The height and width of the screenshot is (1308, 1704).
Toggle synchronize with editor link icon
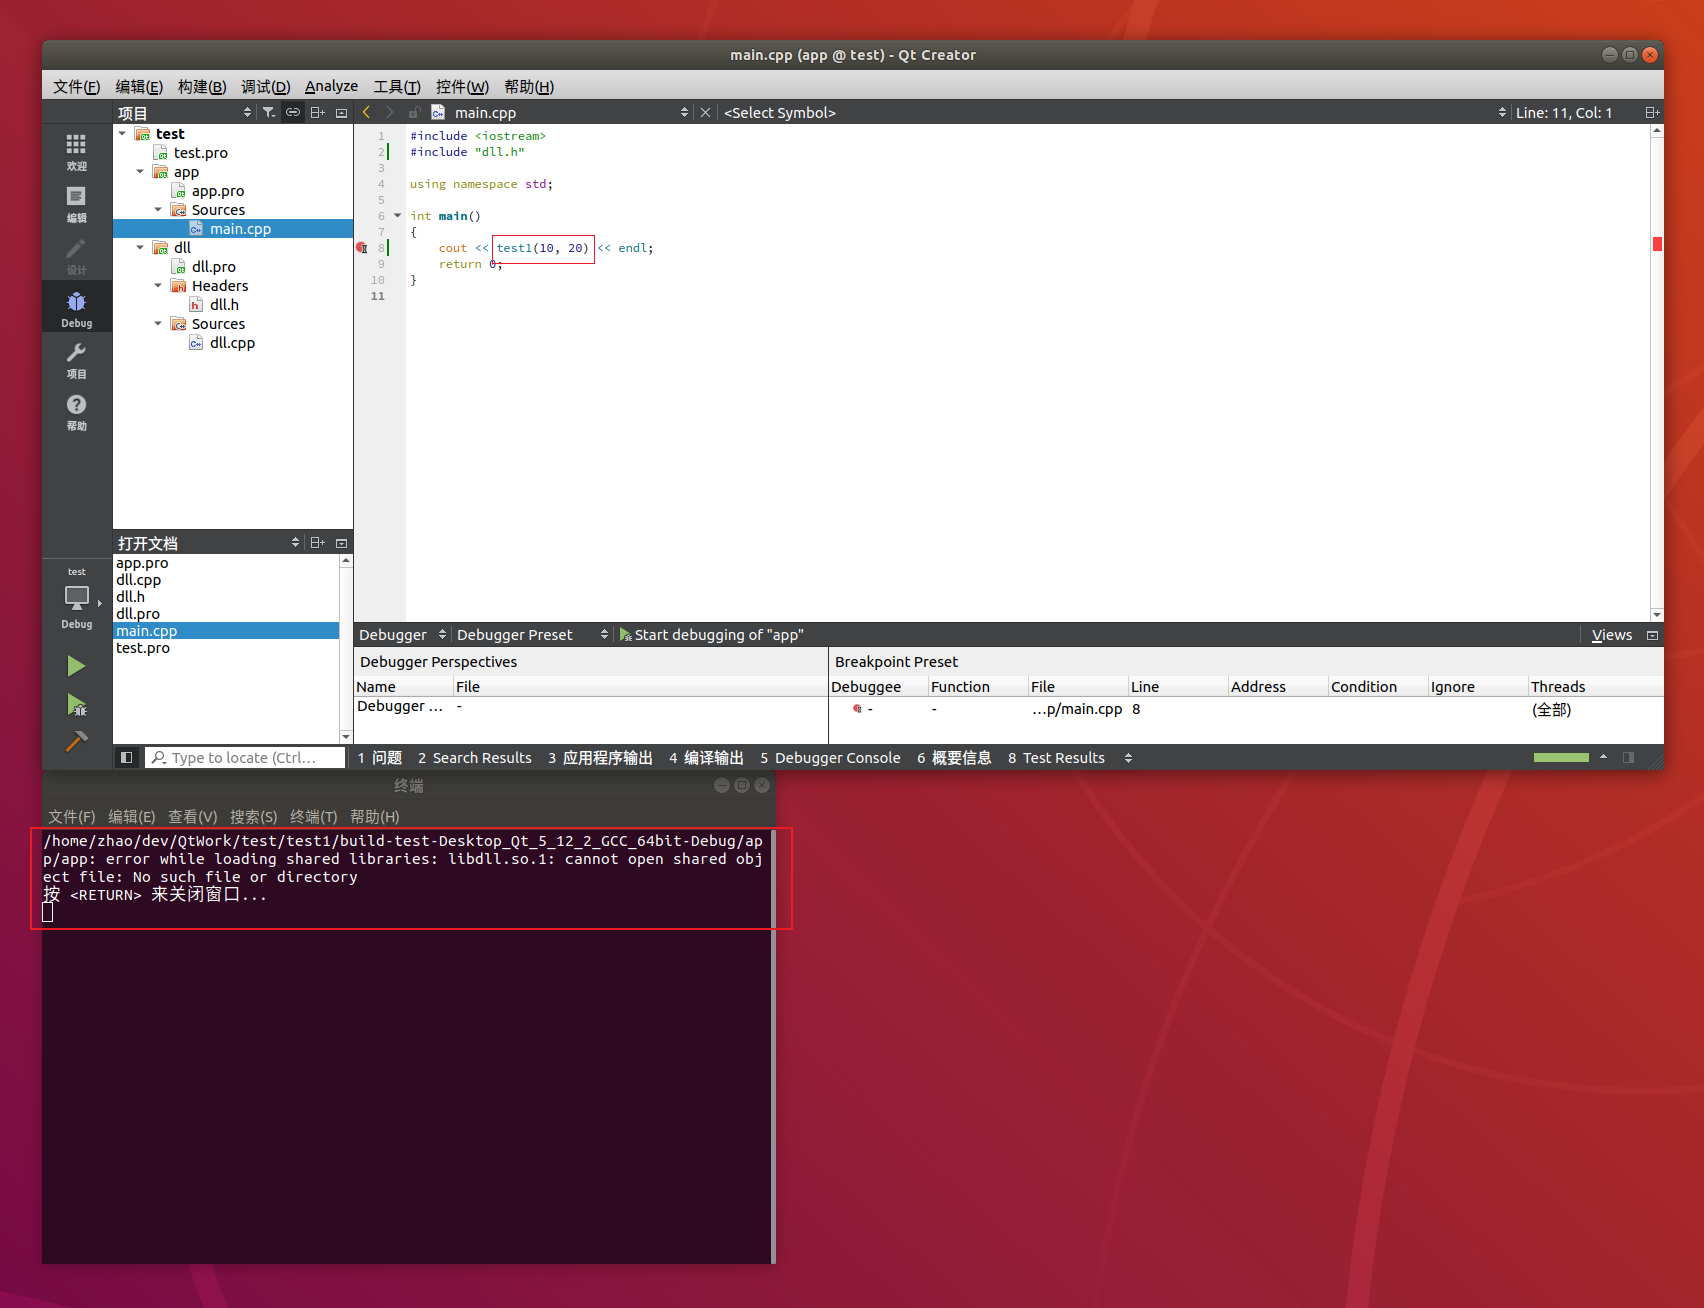(x=293, y=113)
